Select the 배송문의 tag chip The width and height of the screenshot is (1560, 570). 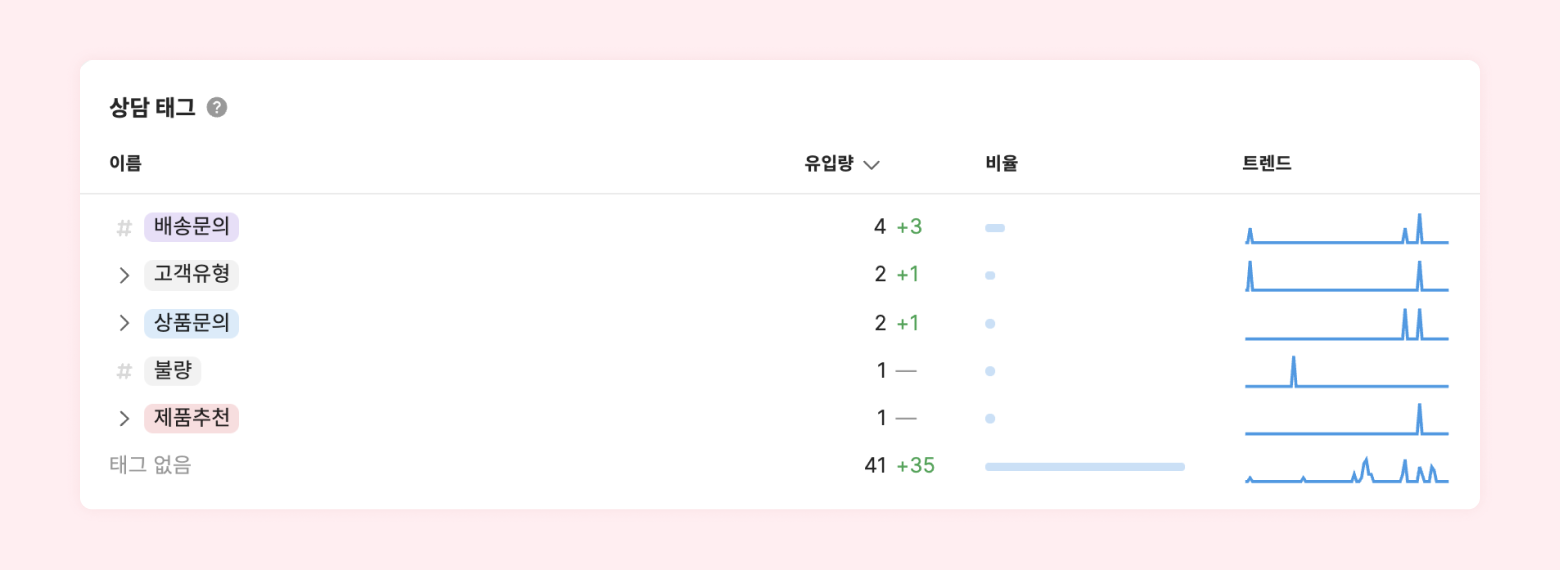click(x=191, y=227)
